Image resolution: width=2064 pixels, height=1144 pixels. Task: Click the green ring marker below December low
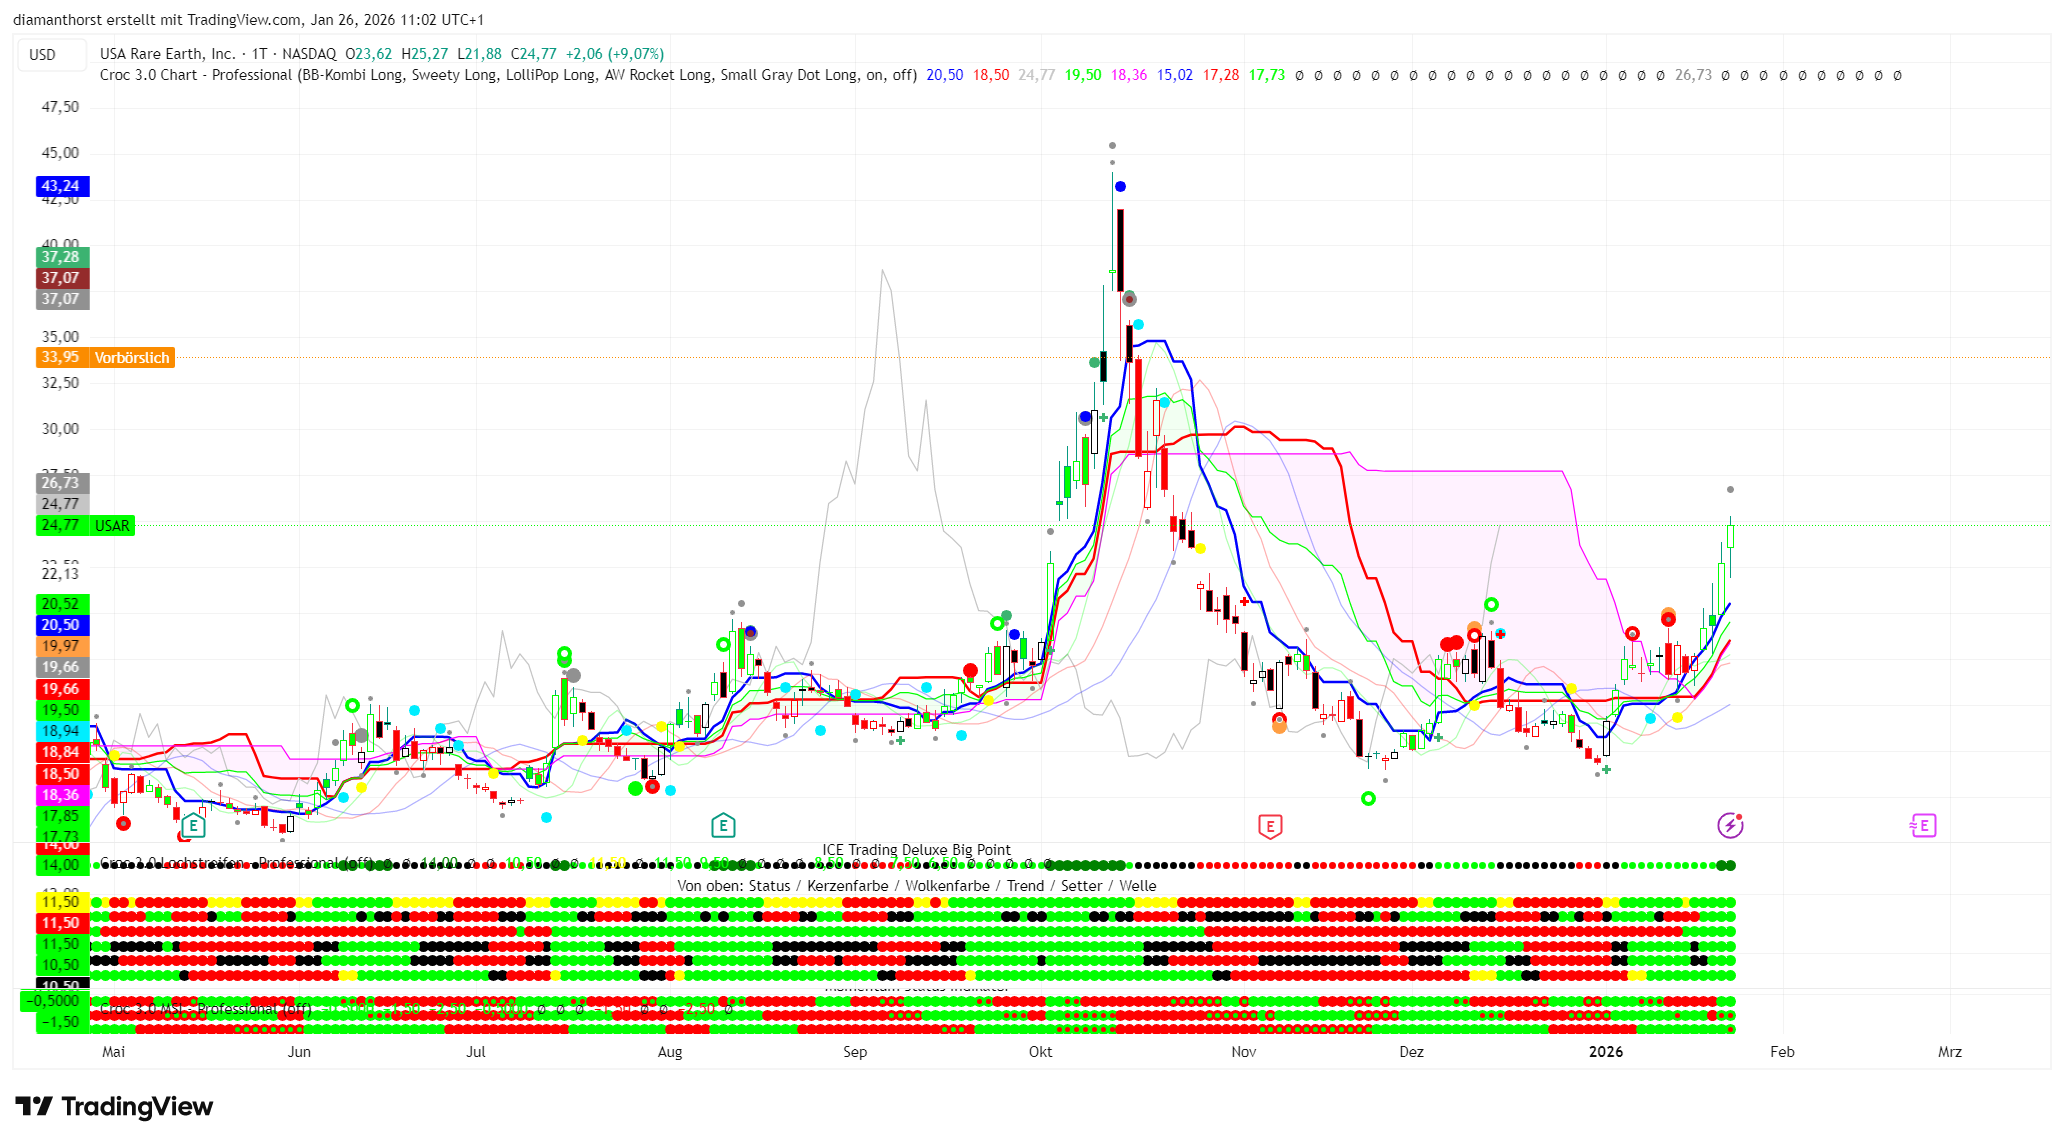click(x=1368, y=798)
